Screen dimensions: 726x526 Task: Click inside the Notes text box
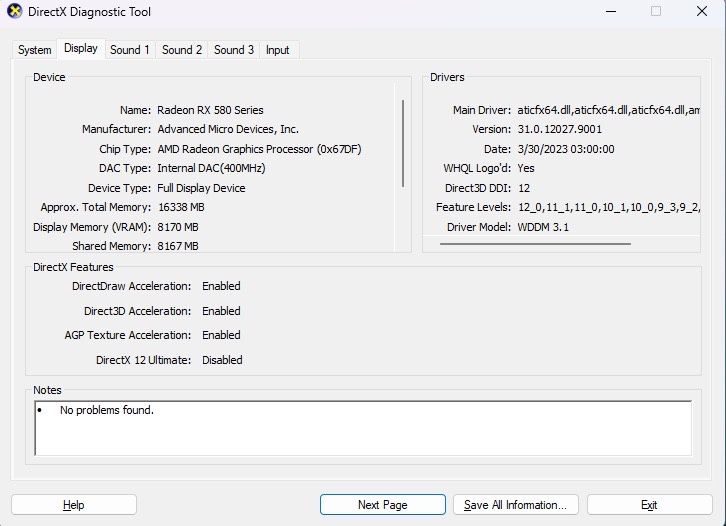click(x=363, y=428)
